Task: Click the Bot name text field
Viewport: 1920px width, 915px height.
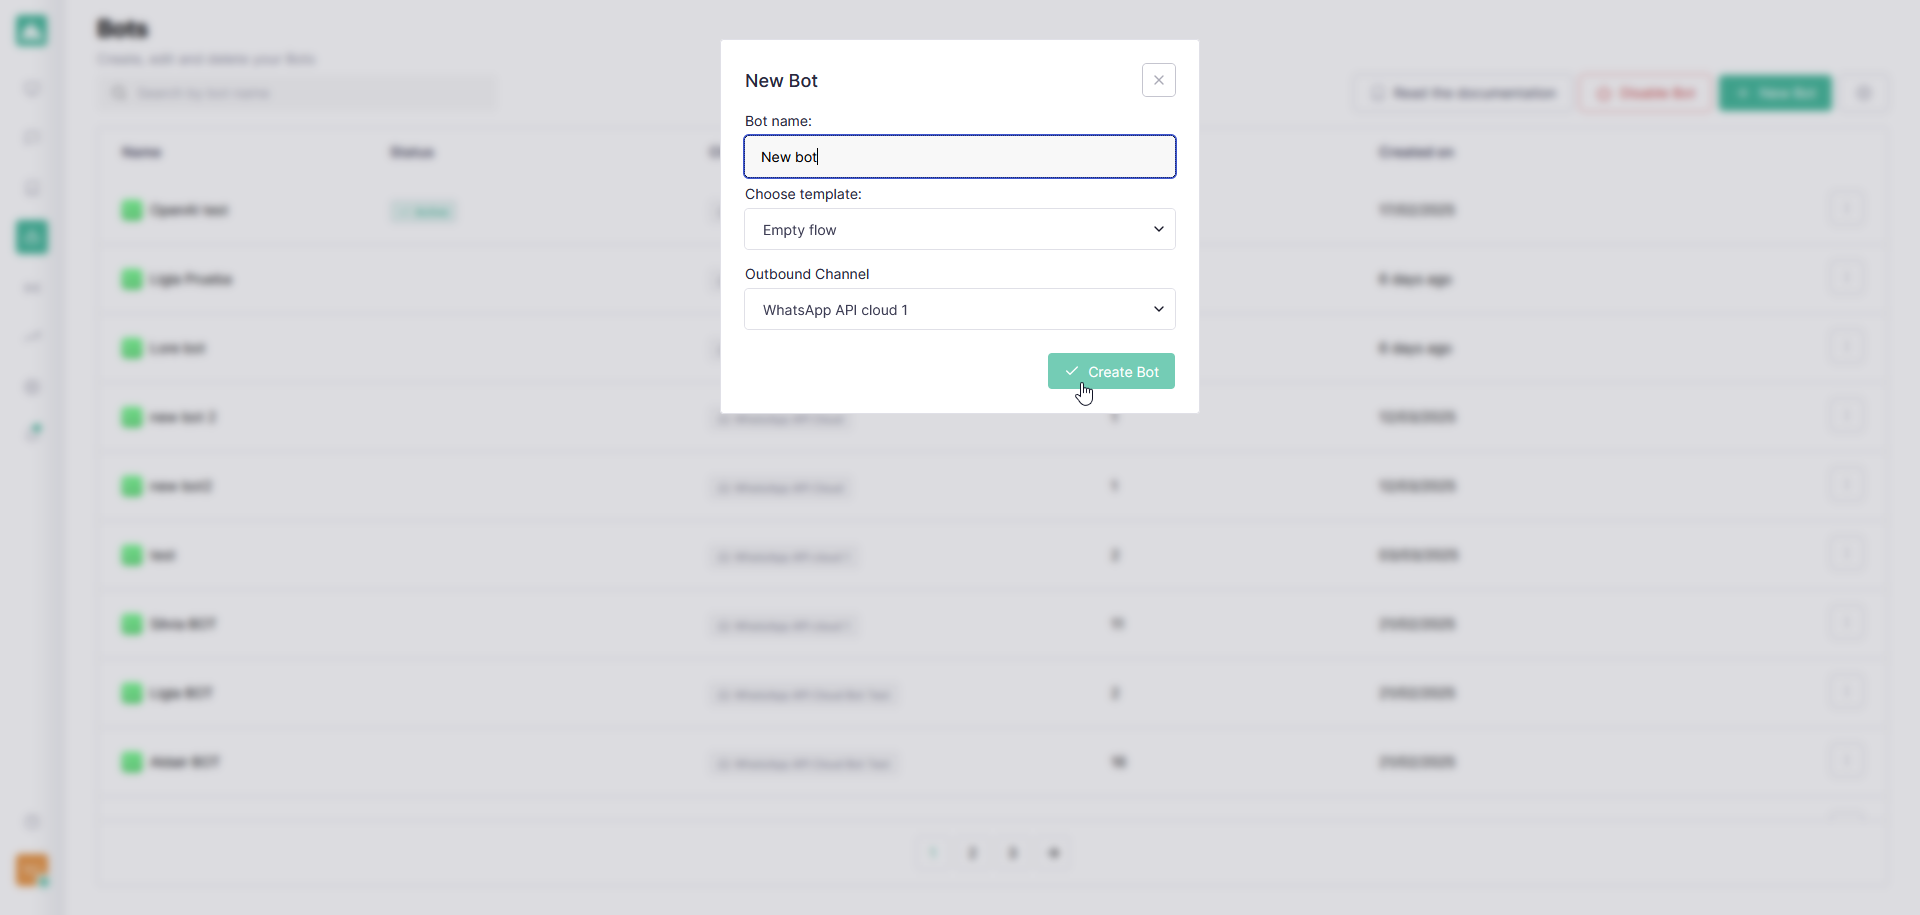Action: click(959, 157)
